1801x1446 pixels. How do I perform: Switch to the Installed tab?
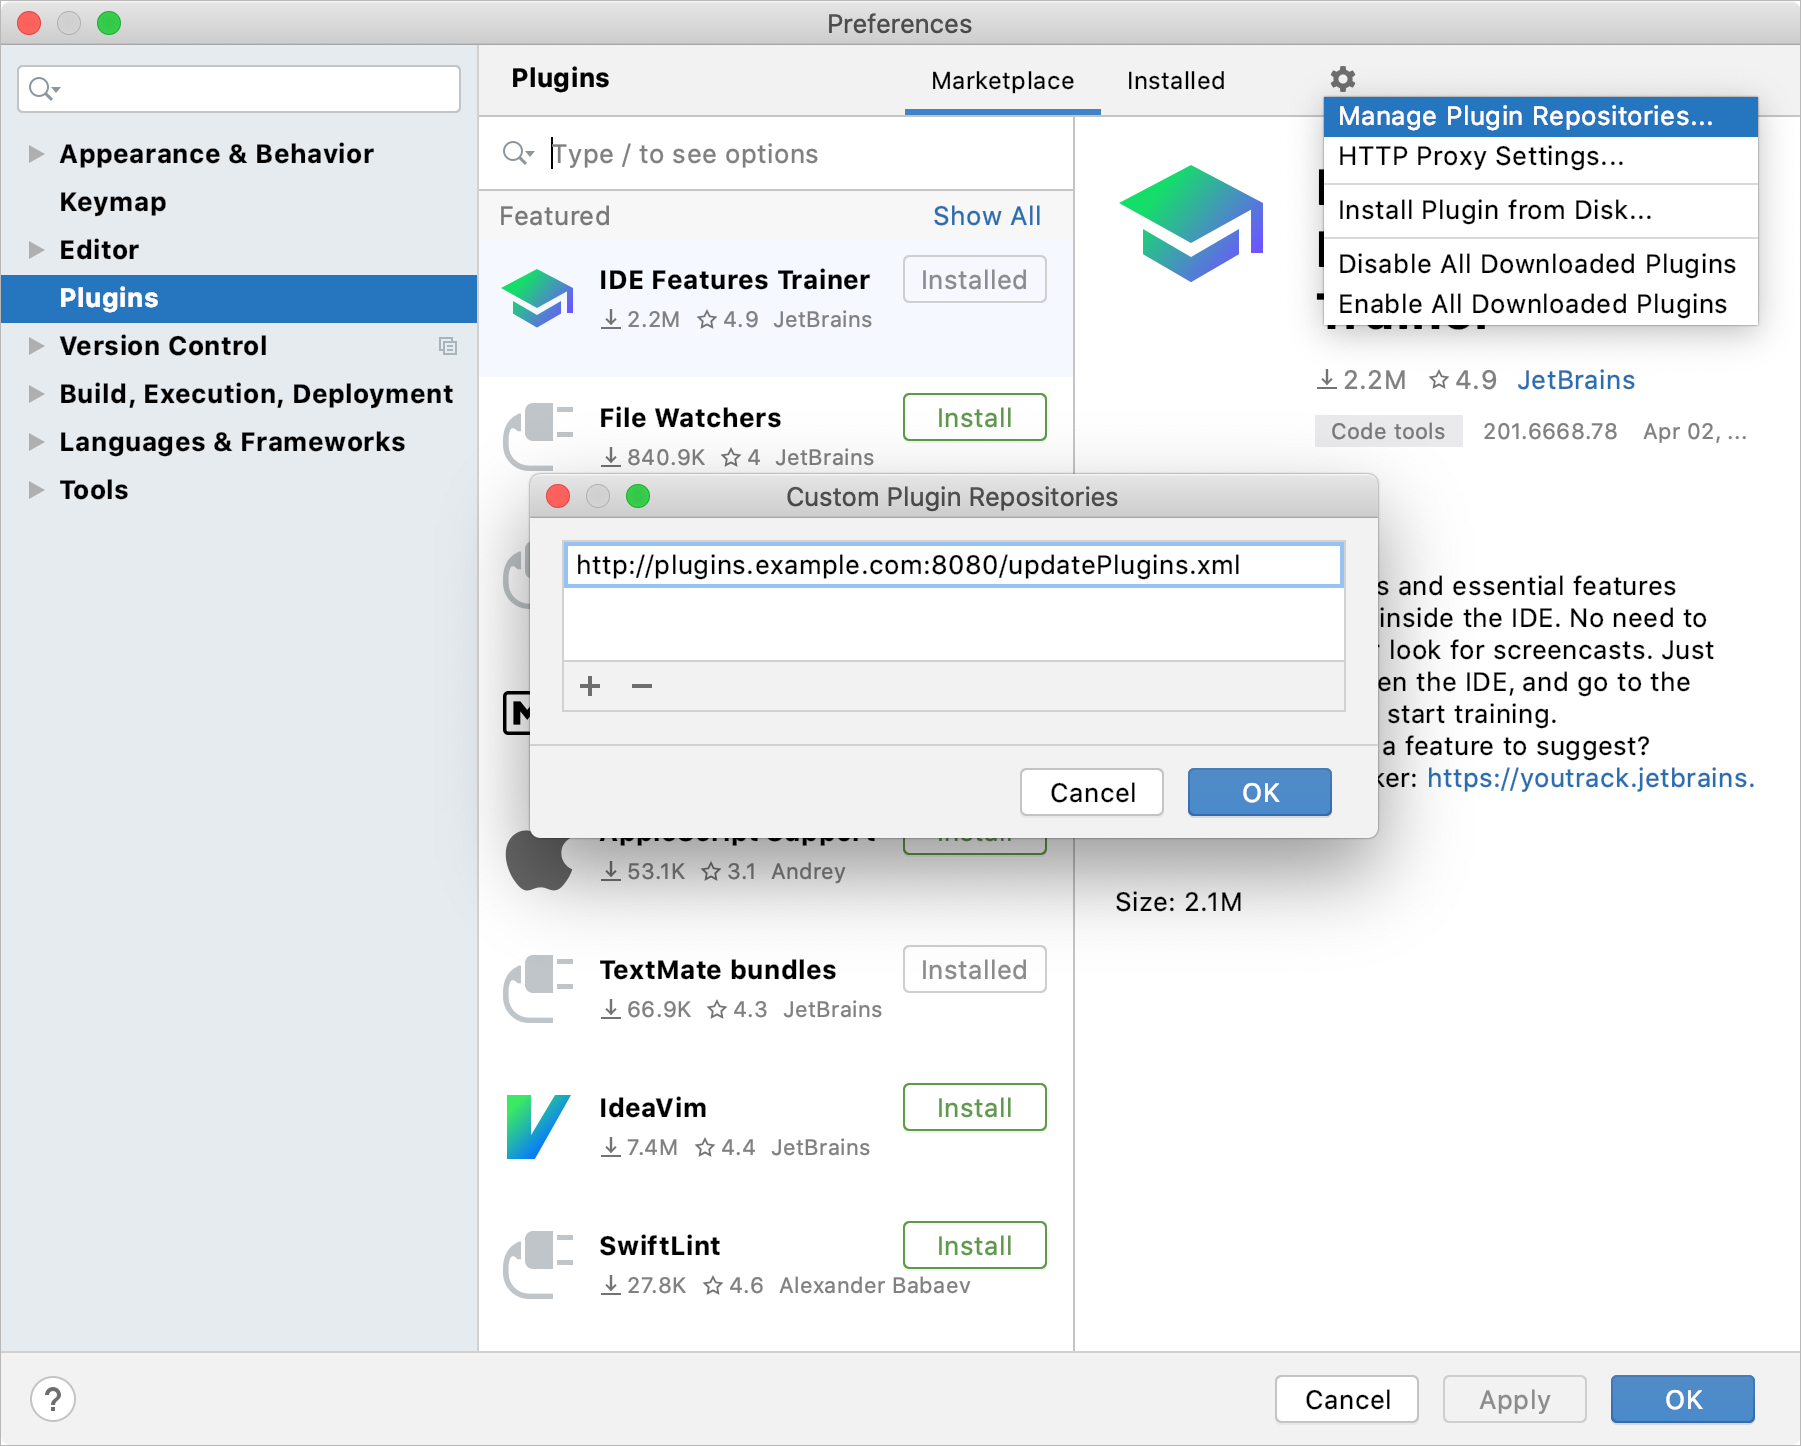click(x=1175, y=81)
